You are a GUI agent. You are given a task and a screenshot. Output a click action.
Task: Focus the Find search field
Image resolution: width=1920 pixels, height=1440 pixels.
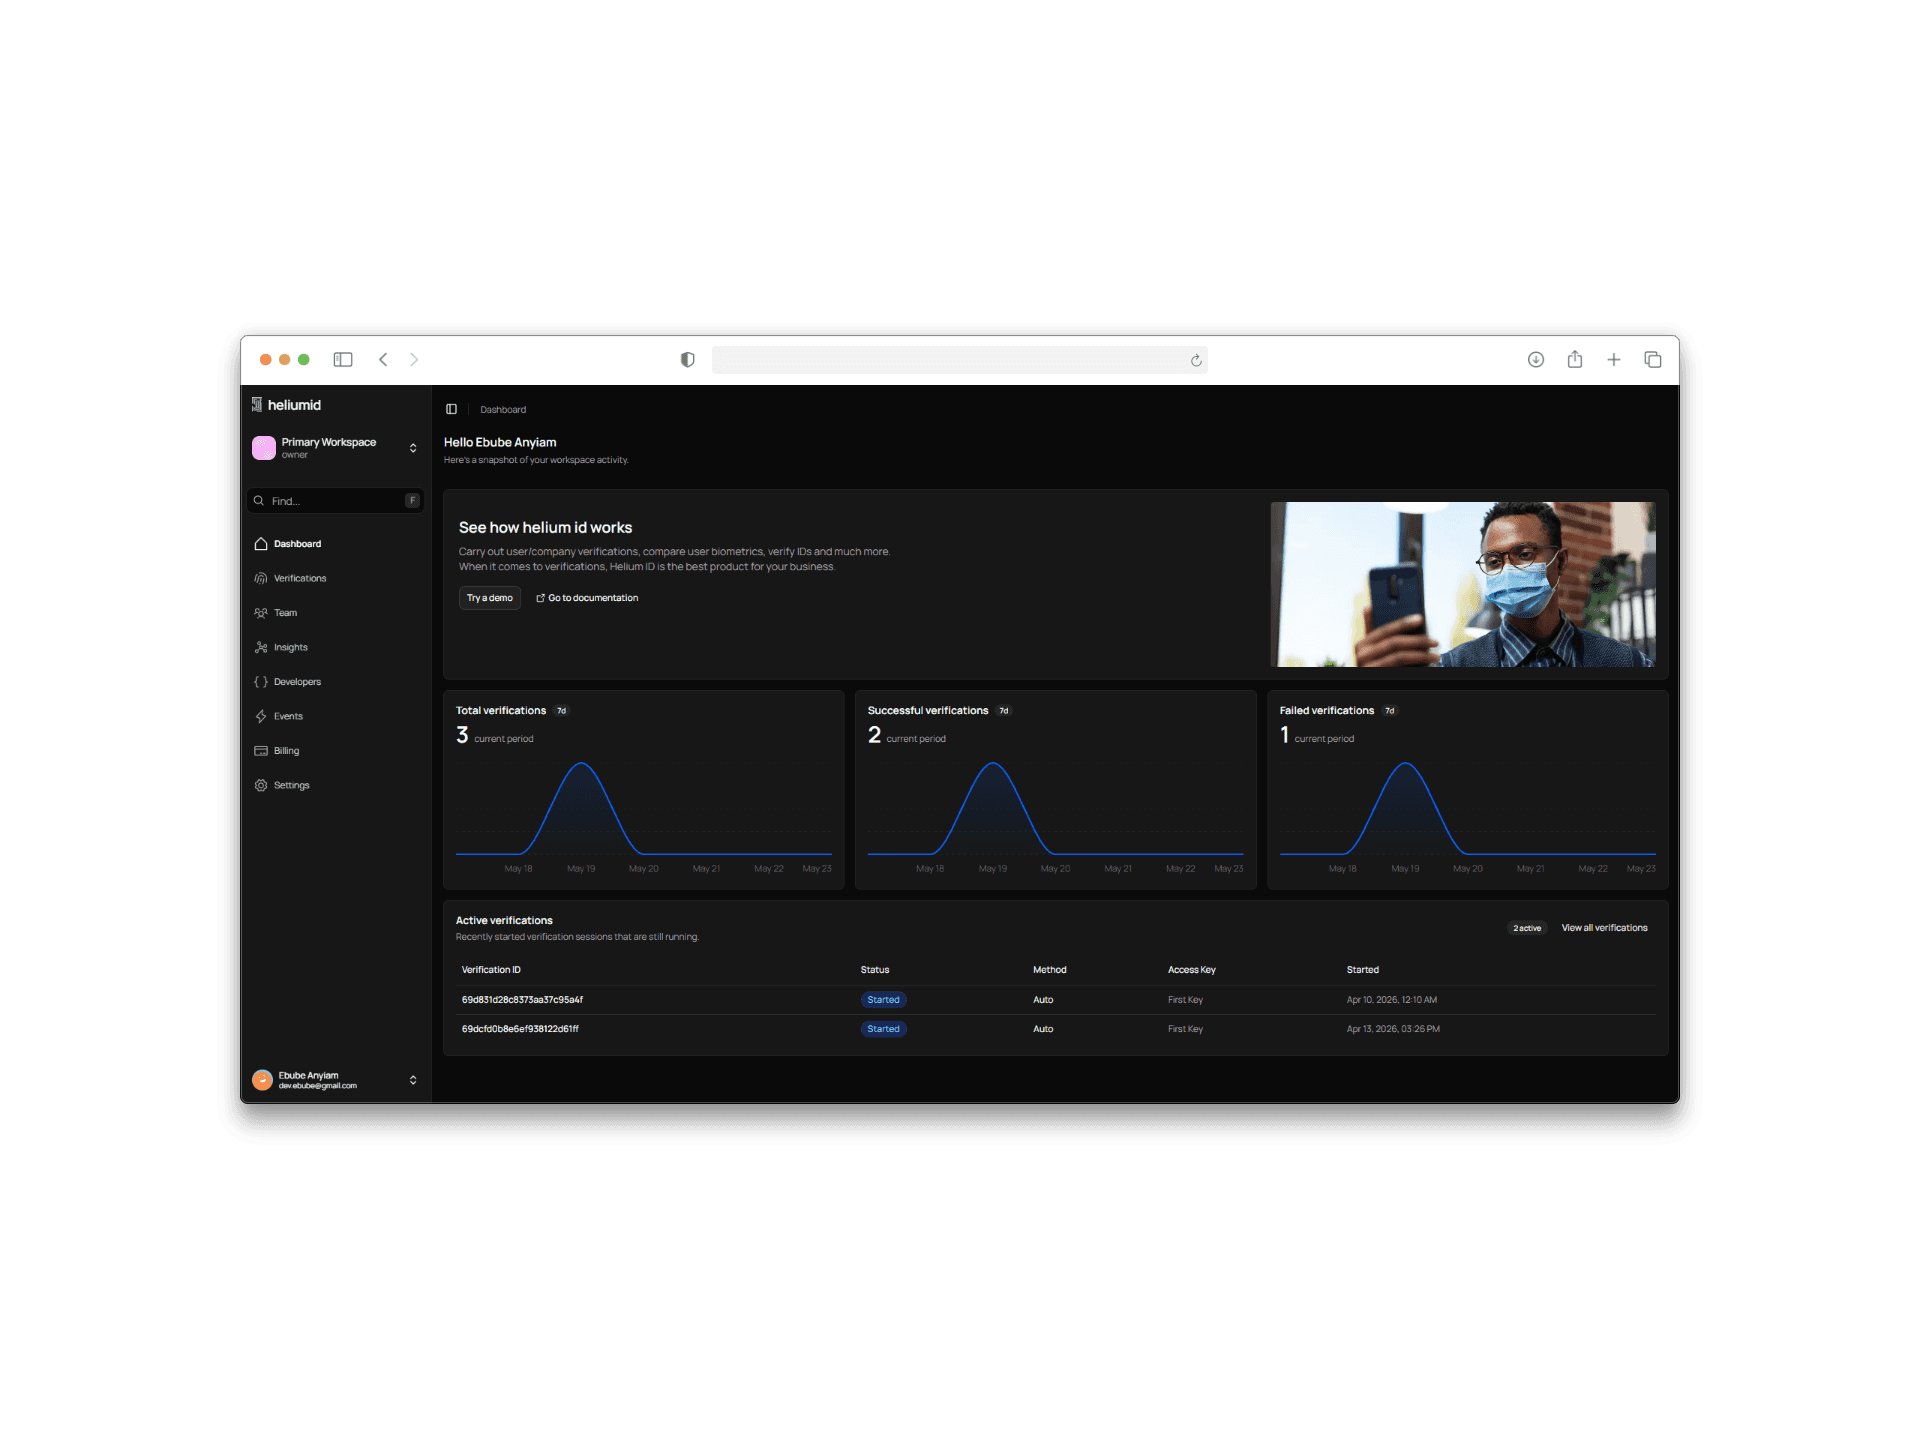[x=335, y=500]
